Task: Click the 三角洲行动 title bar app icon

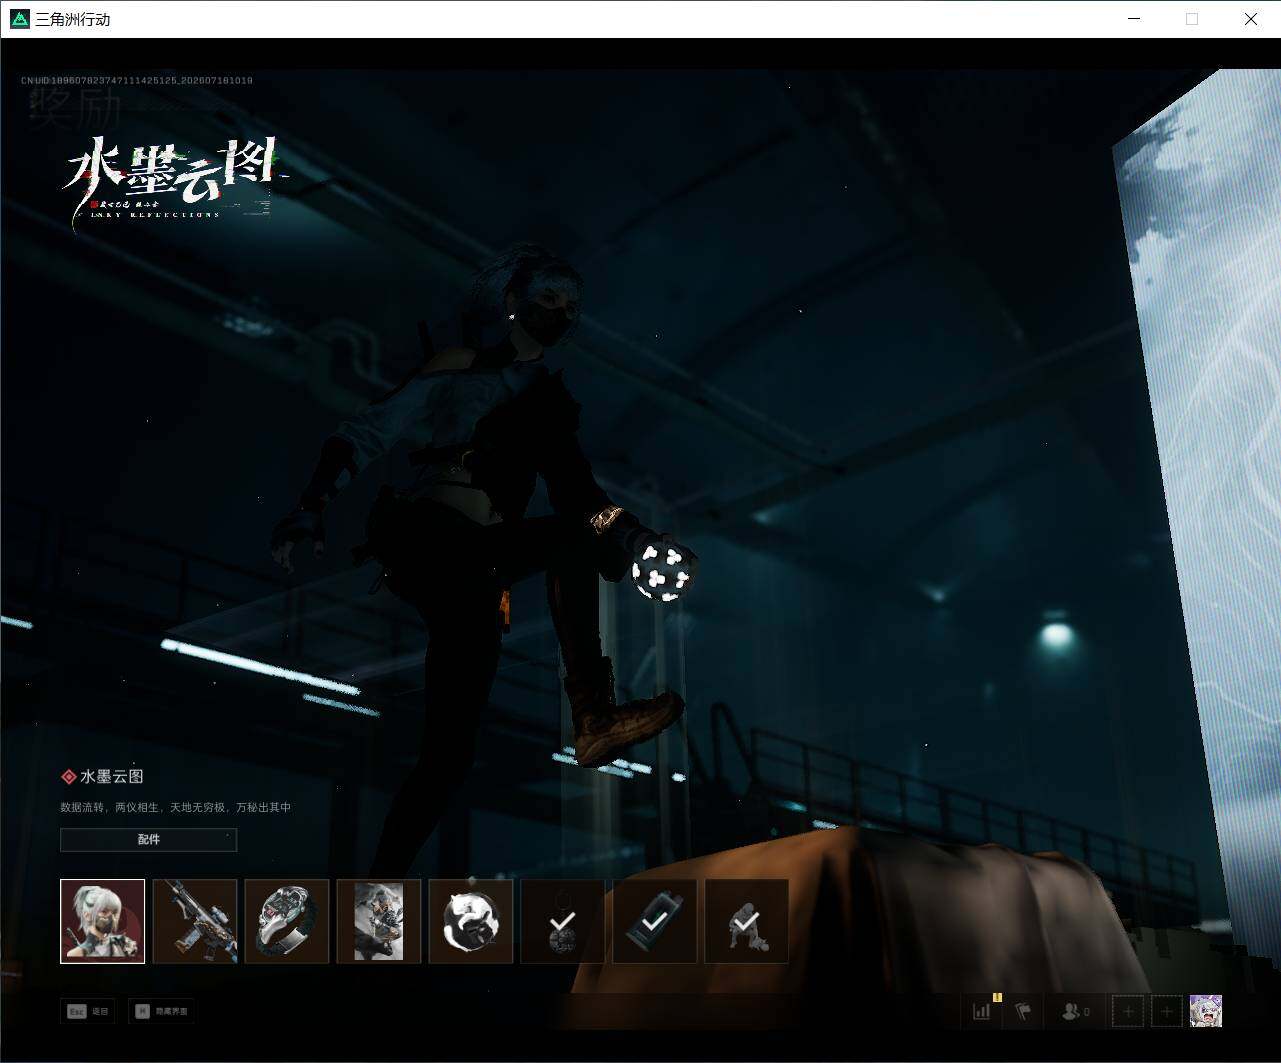Action: click(x=19, y=19)
